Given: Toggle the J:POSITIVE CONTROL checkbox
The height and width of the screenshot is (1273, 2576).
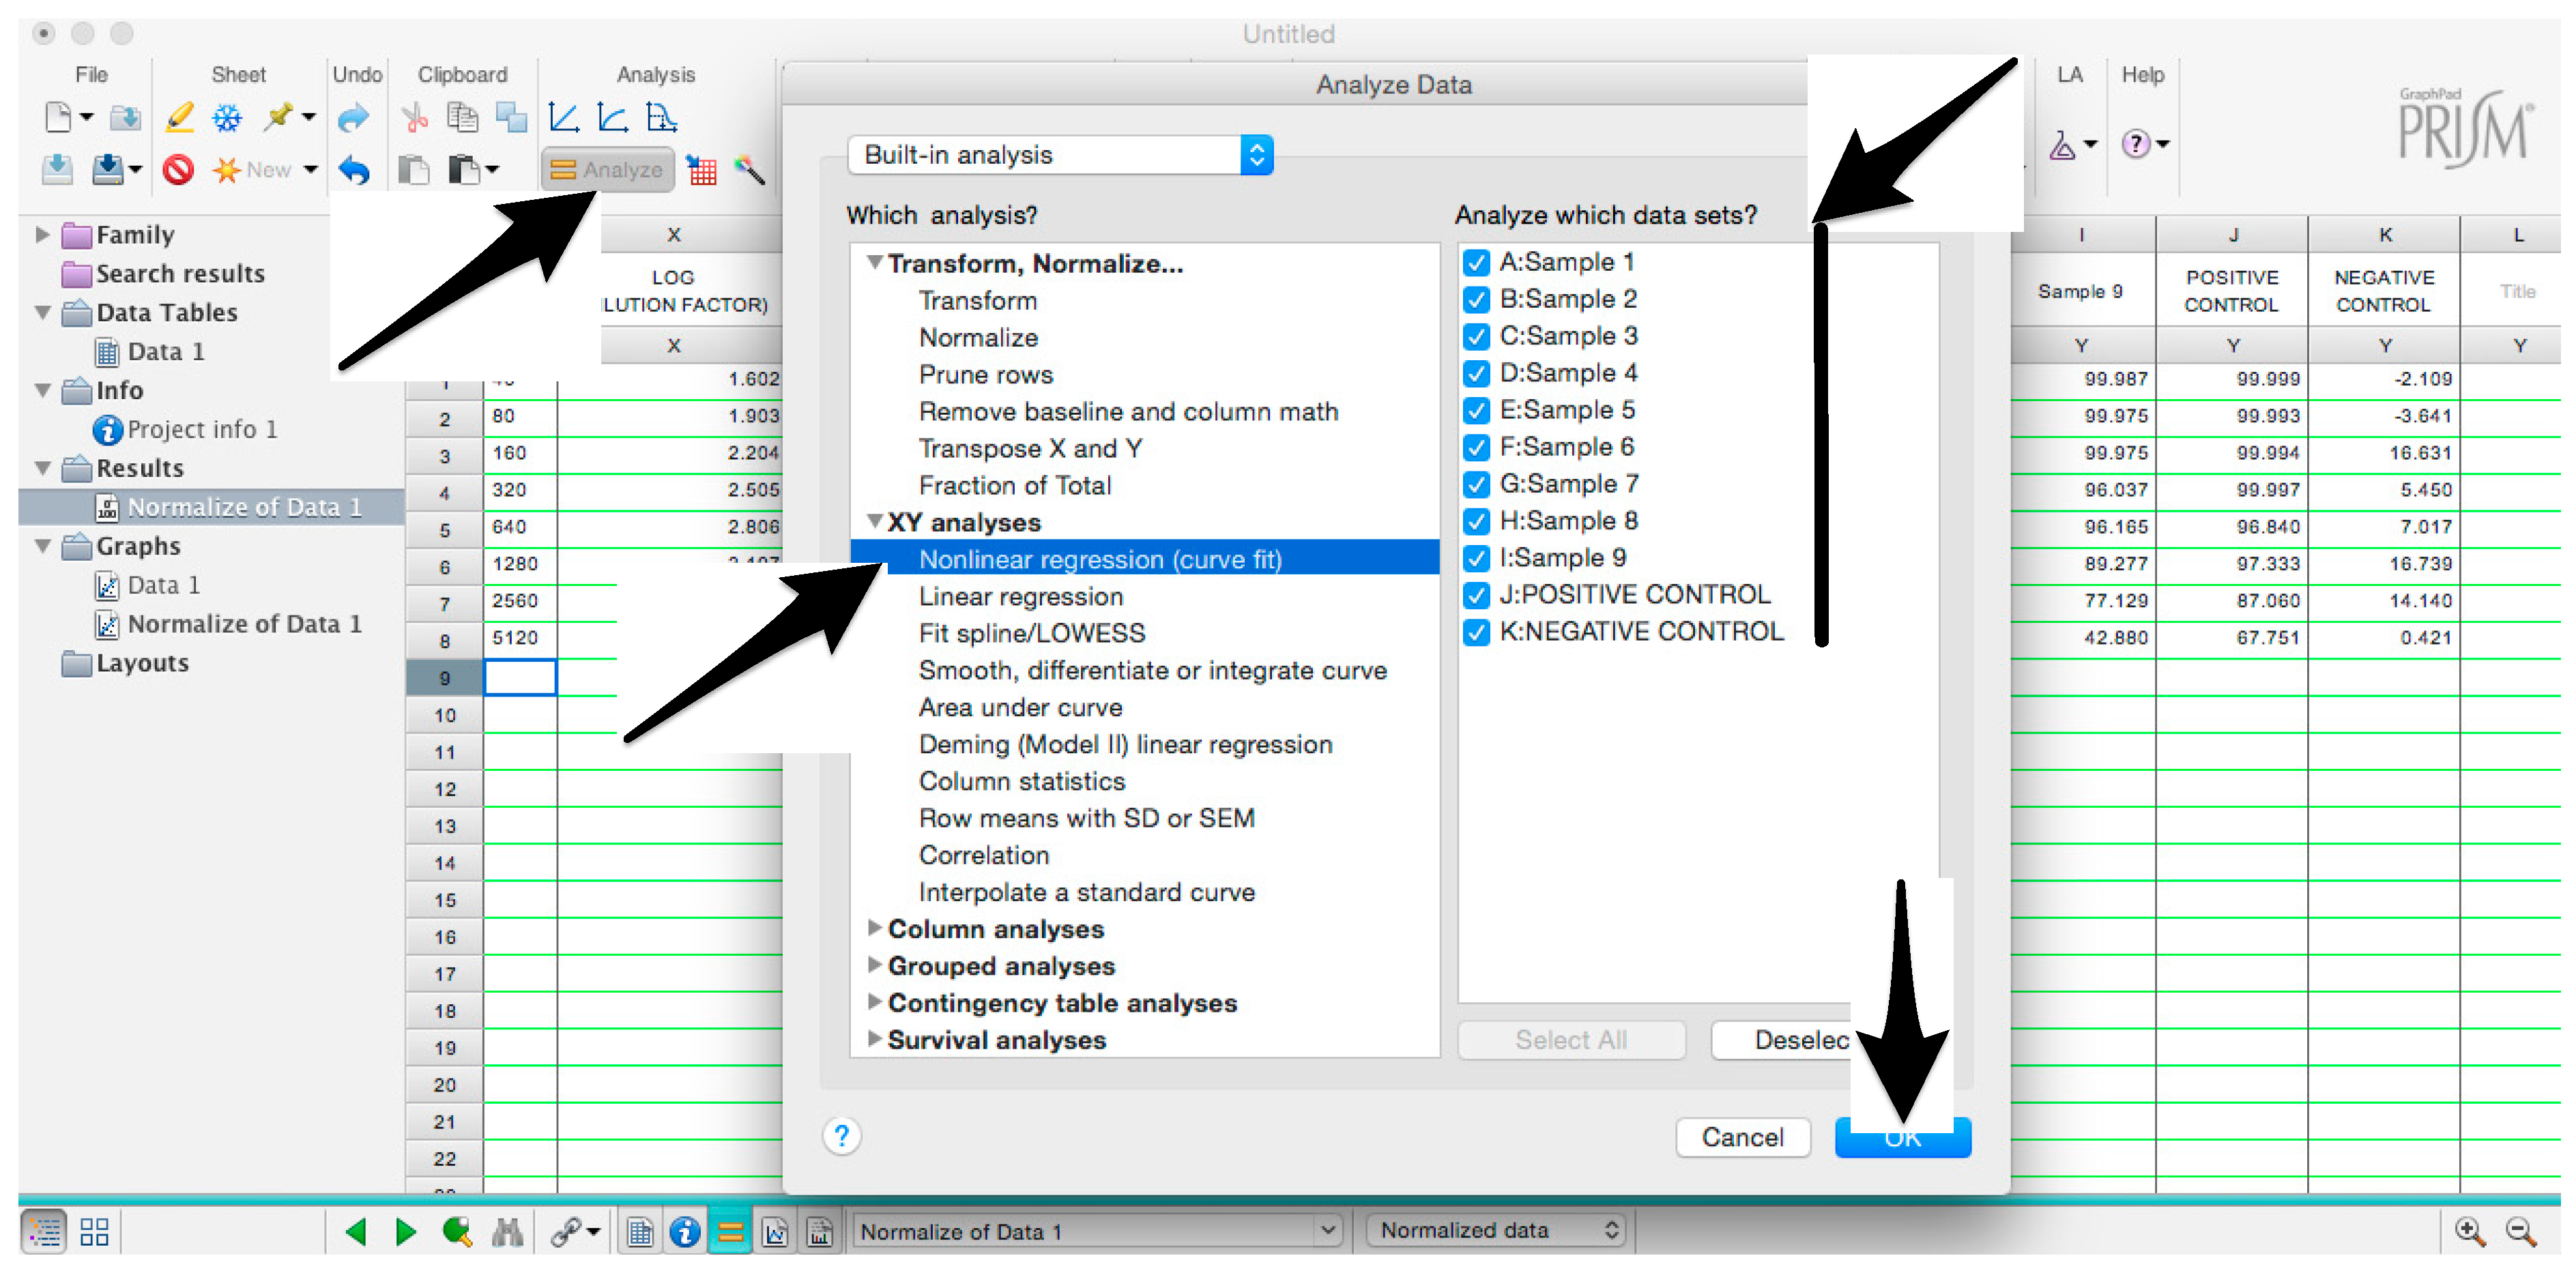Looking at the screenshot, I should [x=1476, y=595].
